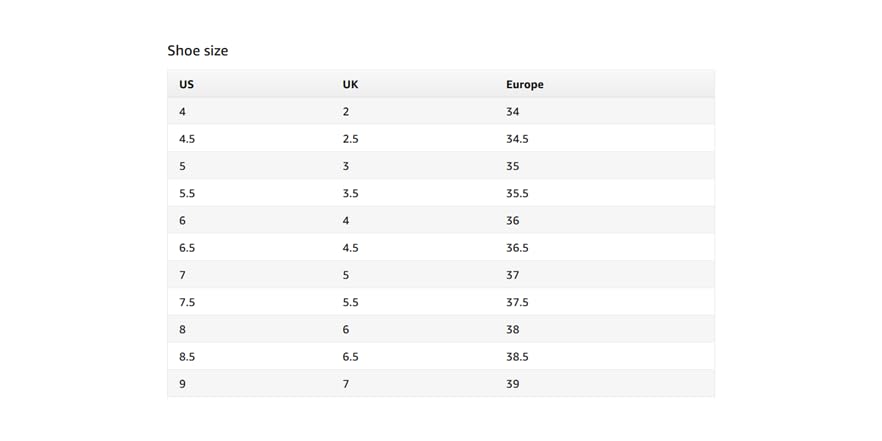
Task: Click the US column header
Action: (186, 84)
